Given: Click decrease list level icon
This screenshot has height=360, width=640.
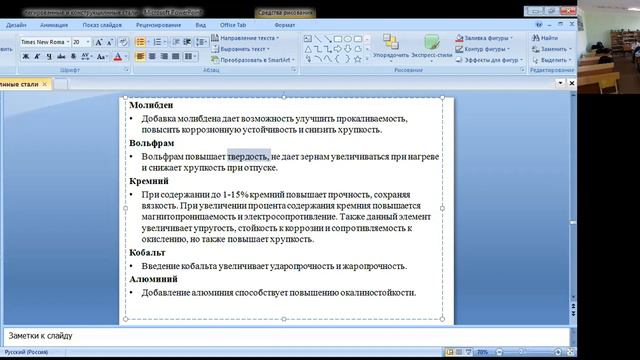Looking at the screenshot, I should click(x=176, y=42).
